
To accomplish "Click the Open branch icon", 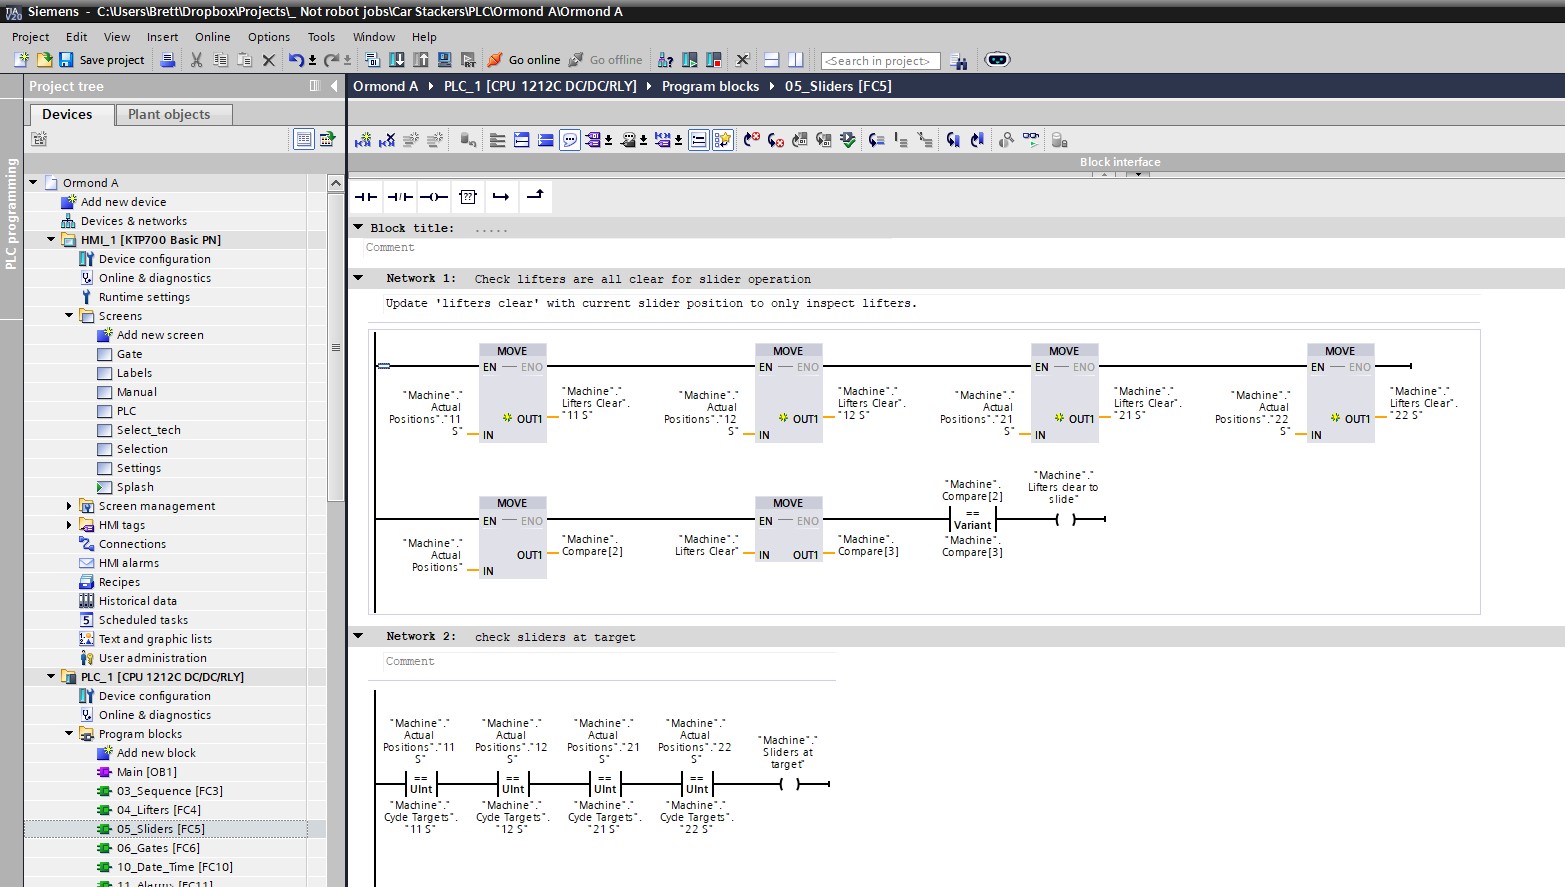I will point(501,197).
